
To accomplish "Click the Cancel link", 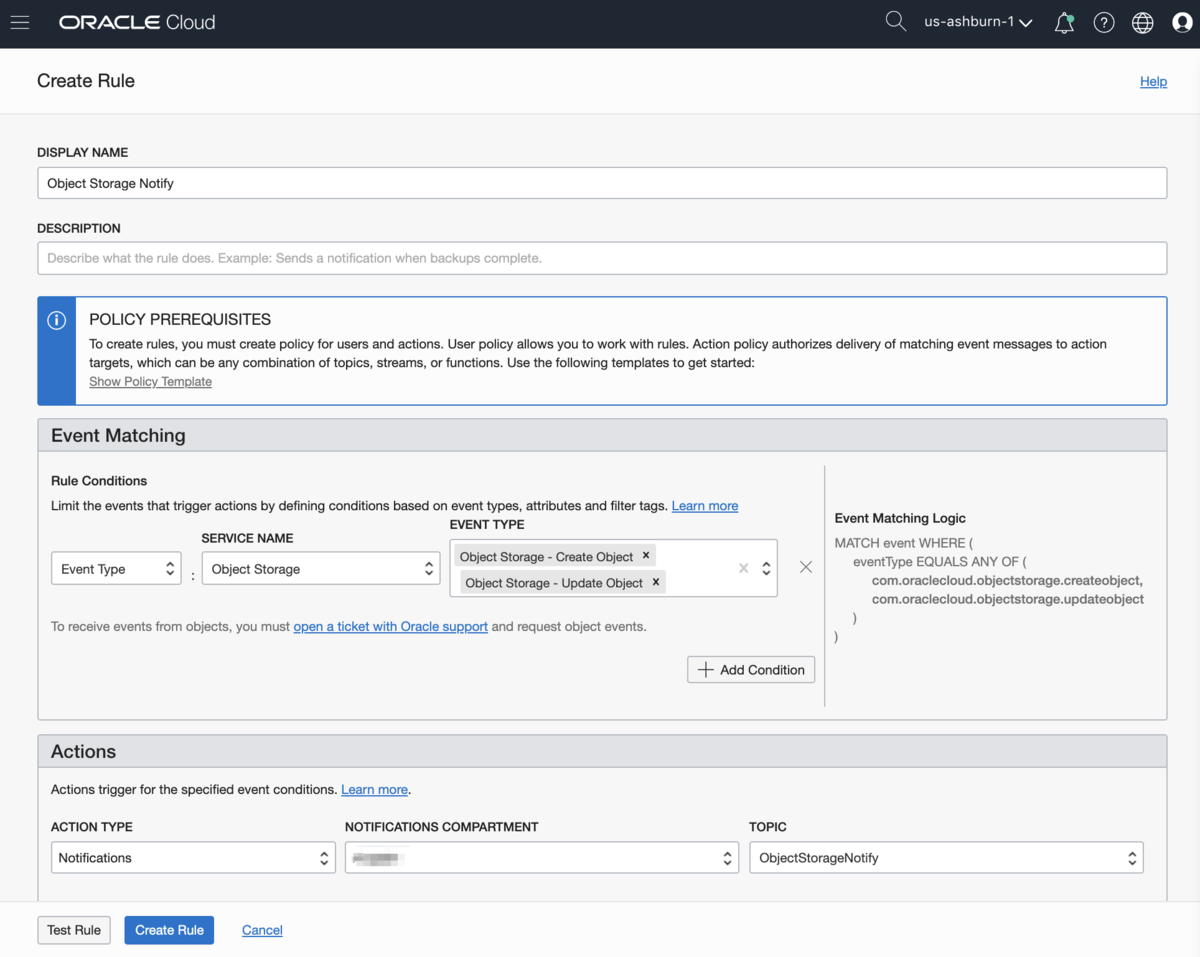I will (x=262, y=930).
